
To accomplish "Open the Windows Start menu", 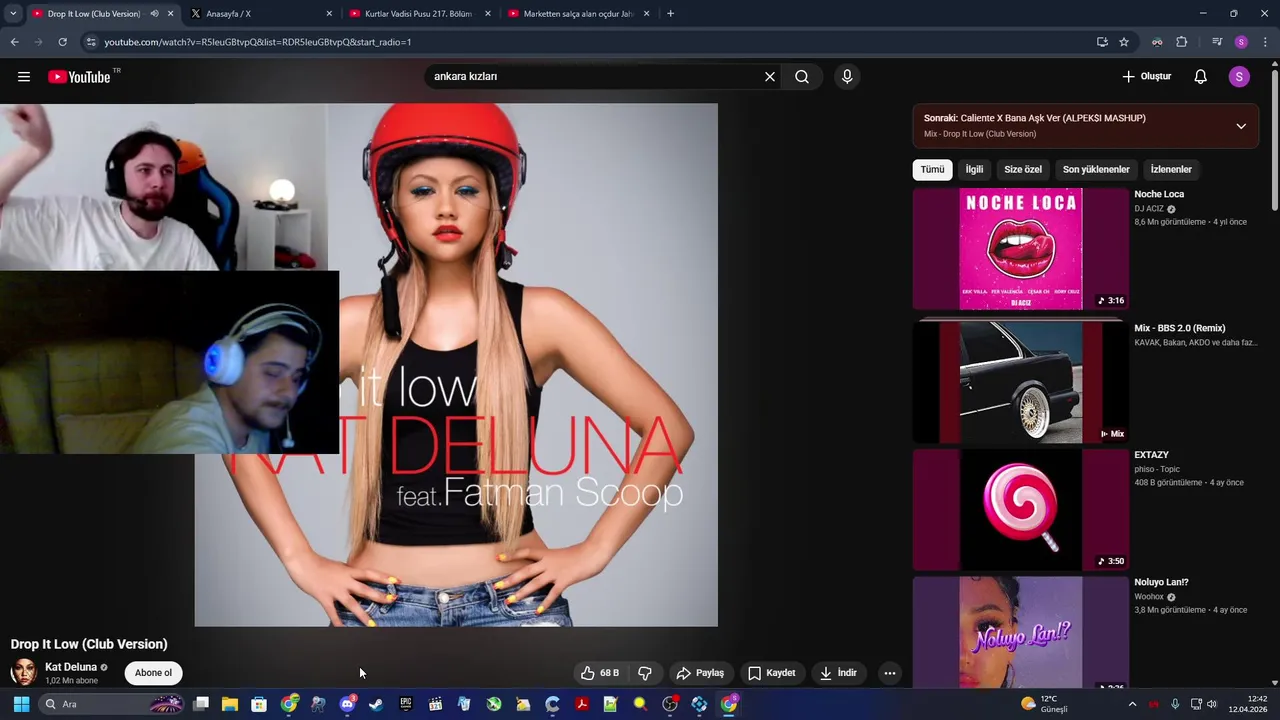I will pyautogui.click(x=21, y=704).
